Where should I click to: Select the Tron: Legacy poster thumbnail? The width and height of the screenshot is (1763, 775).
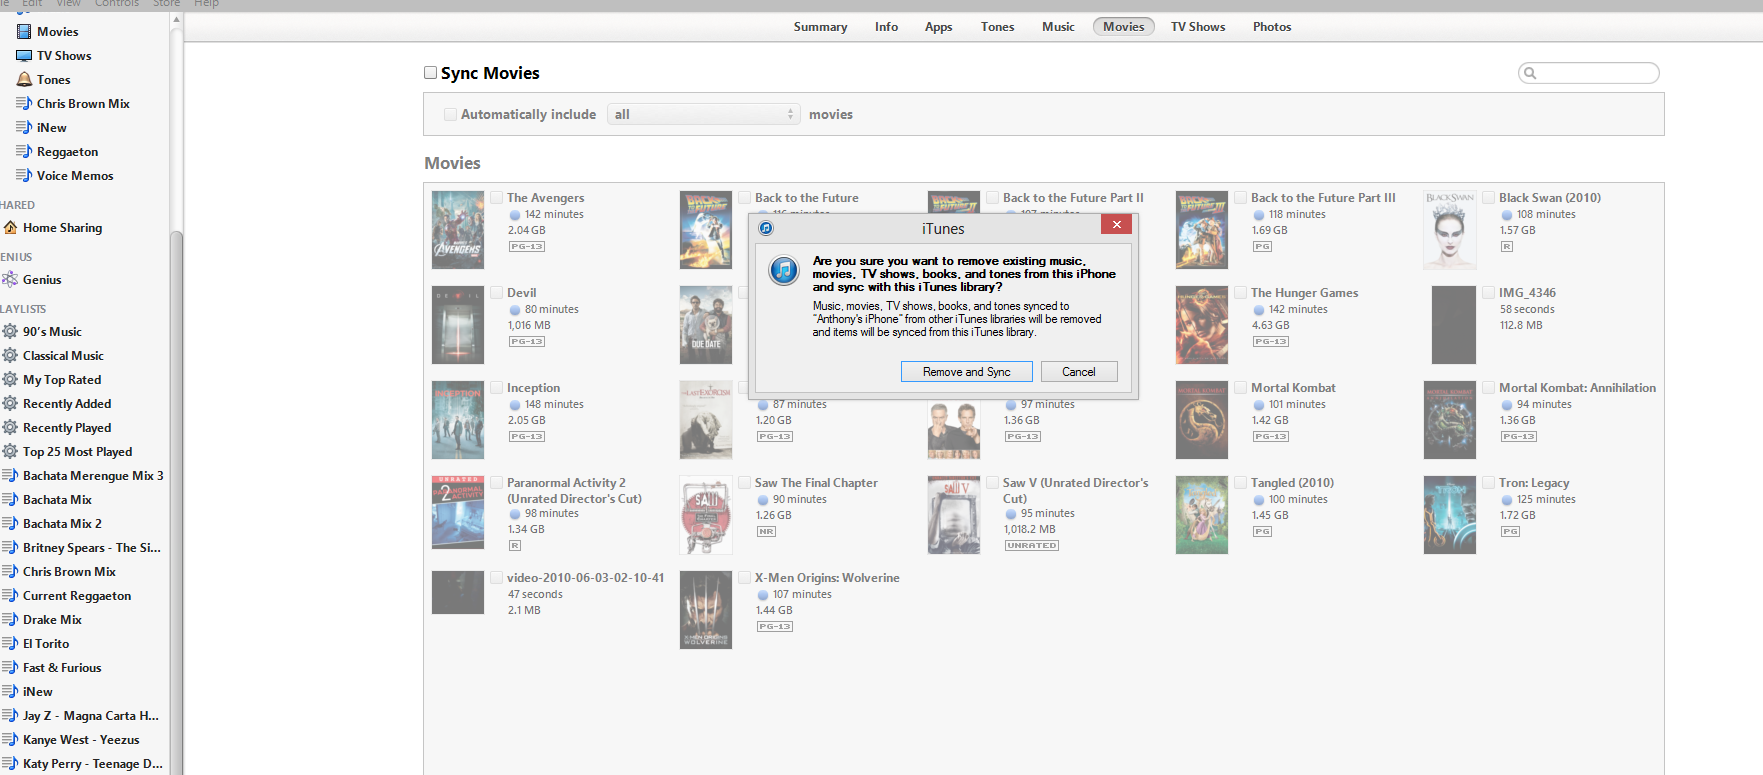pos(1450,515)
